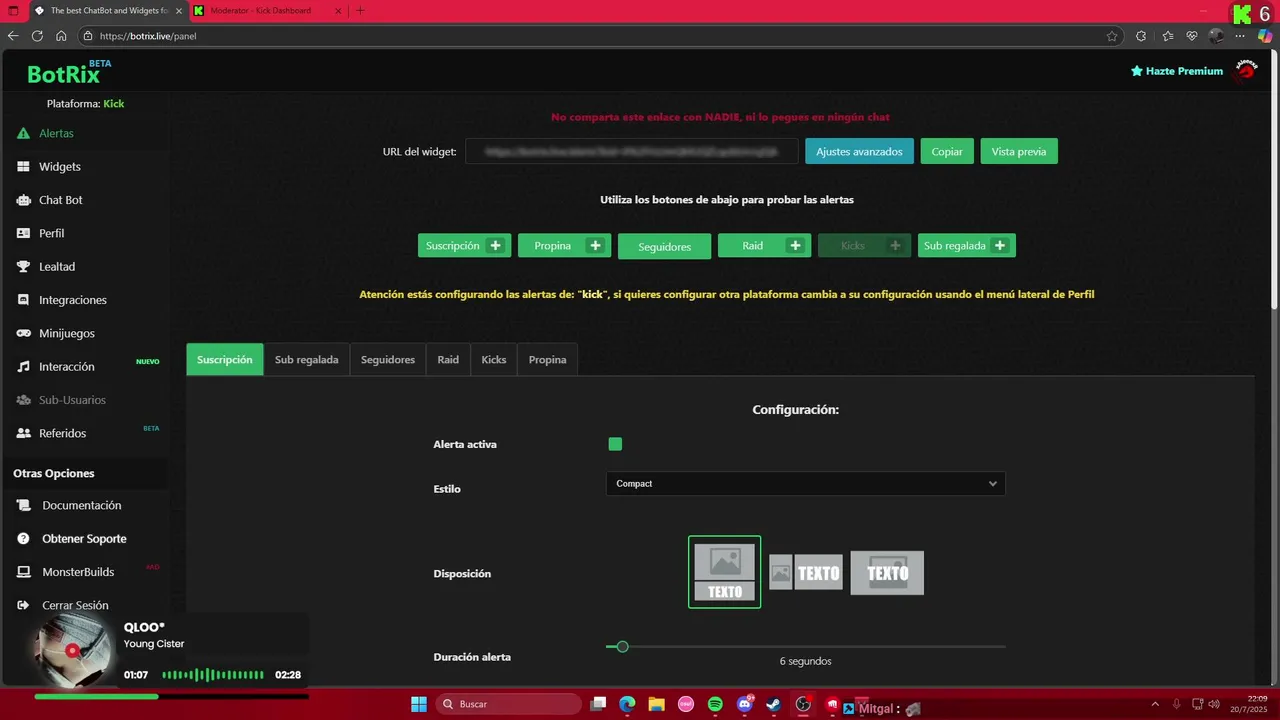1280x720 pixels.
Task: Switch to the Sub regalada settings tab
Action: click(x=306, y=359)
